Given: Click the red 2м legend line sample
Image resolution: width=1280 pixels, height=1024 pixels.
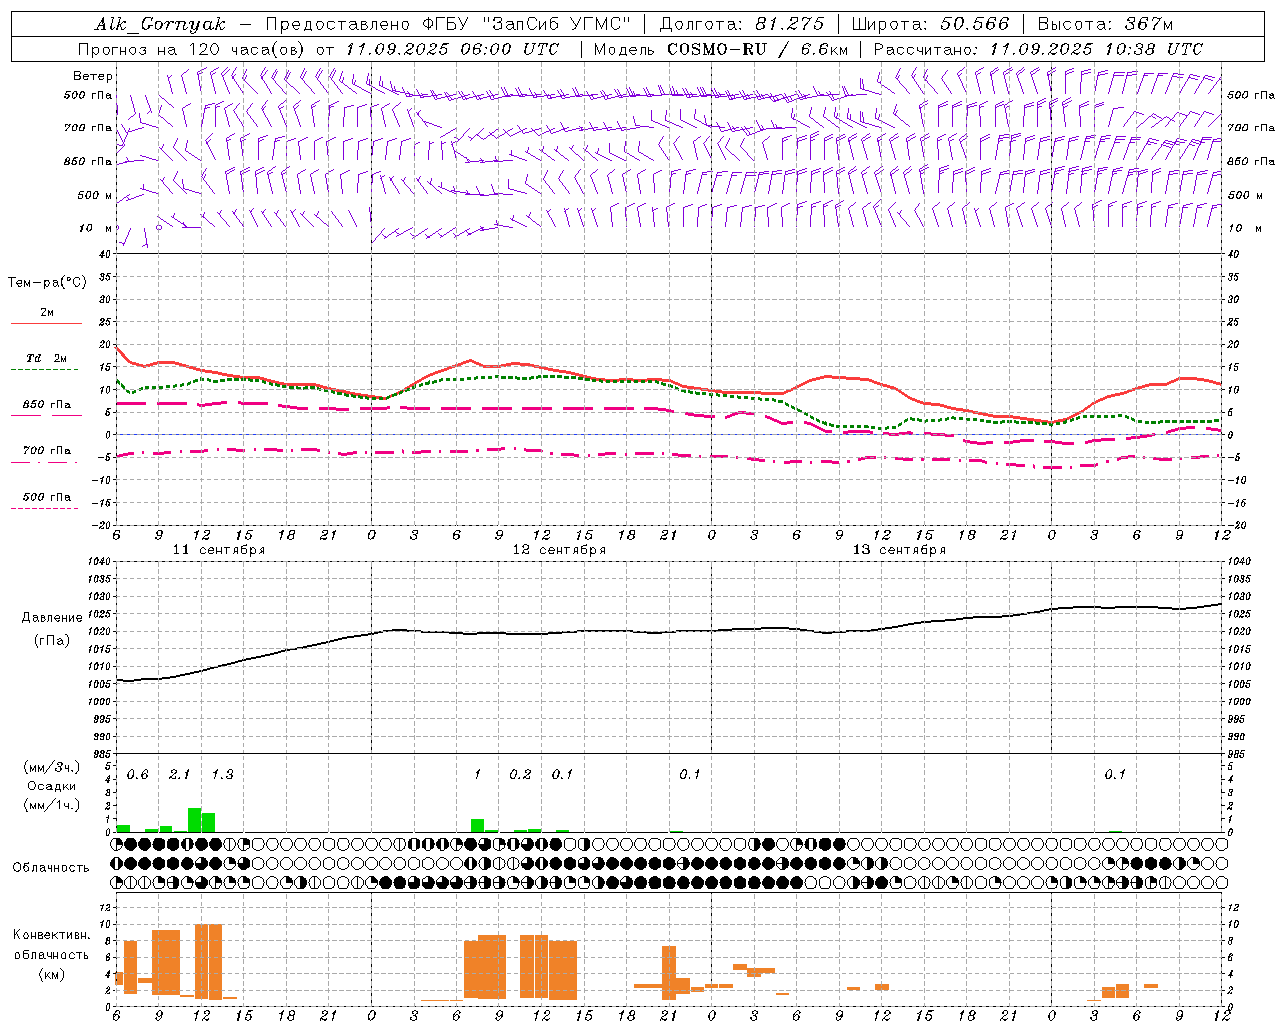Looking at the screenshot, I should (47, 323).
